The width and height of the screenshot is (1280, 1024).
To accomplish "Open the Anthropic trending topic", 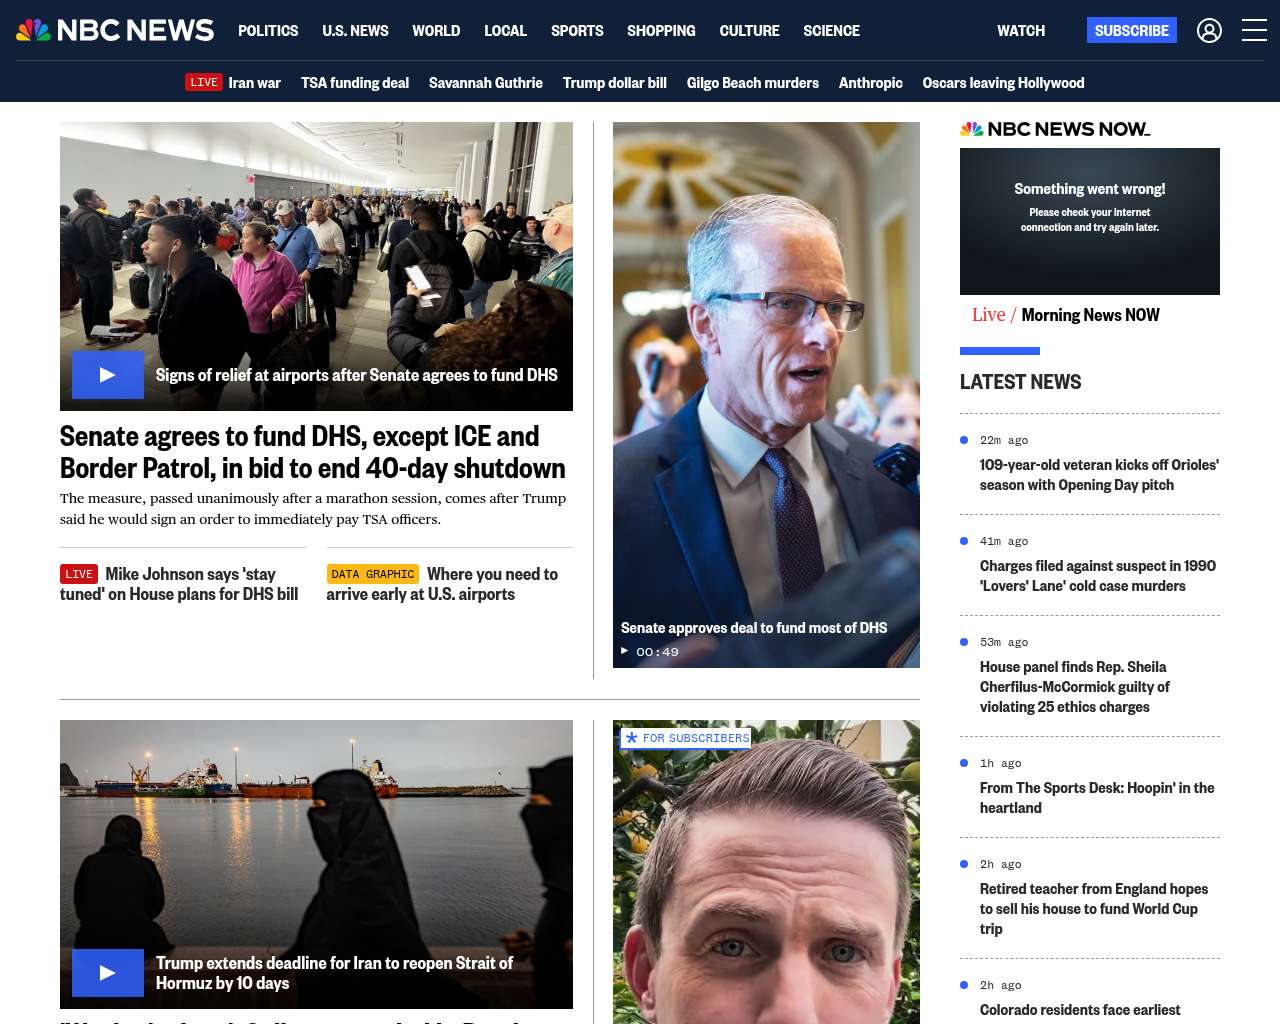I will (871, 83).
